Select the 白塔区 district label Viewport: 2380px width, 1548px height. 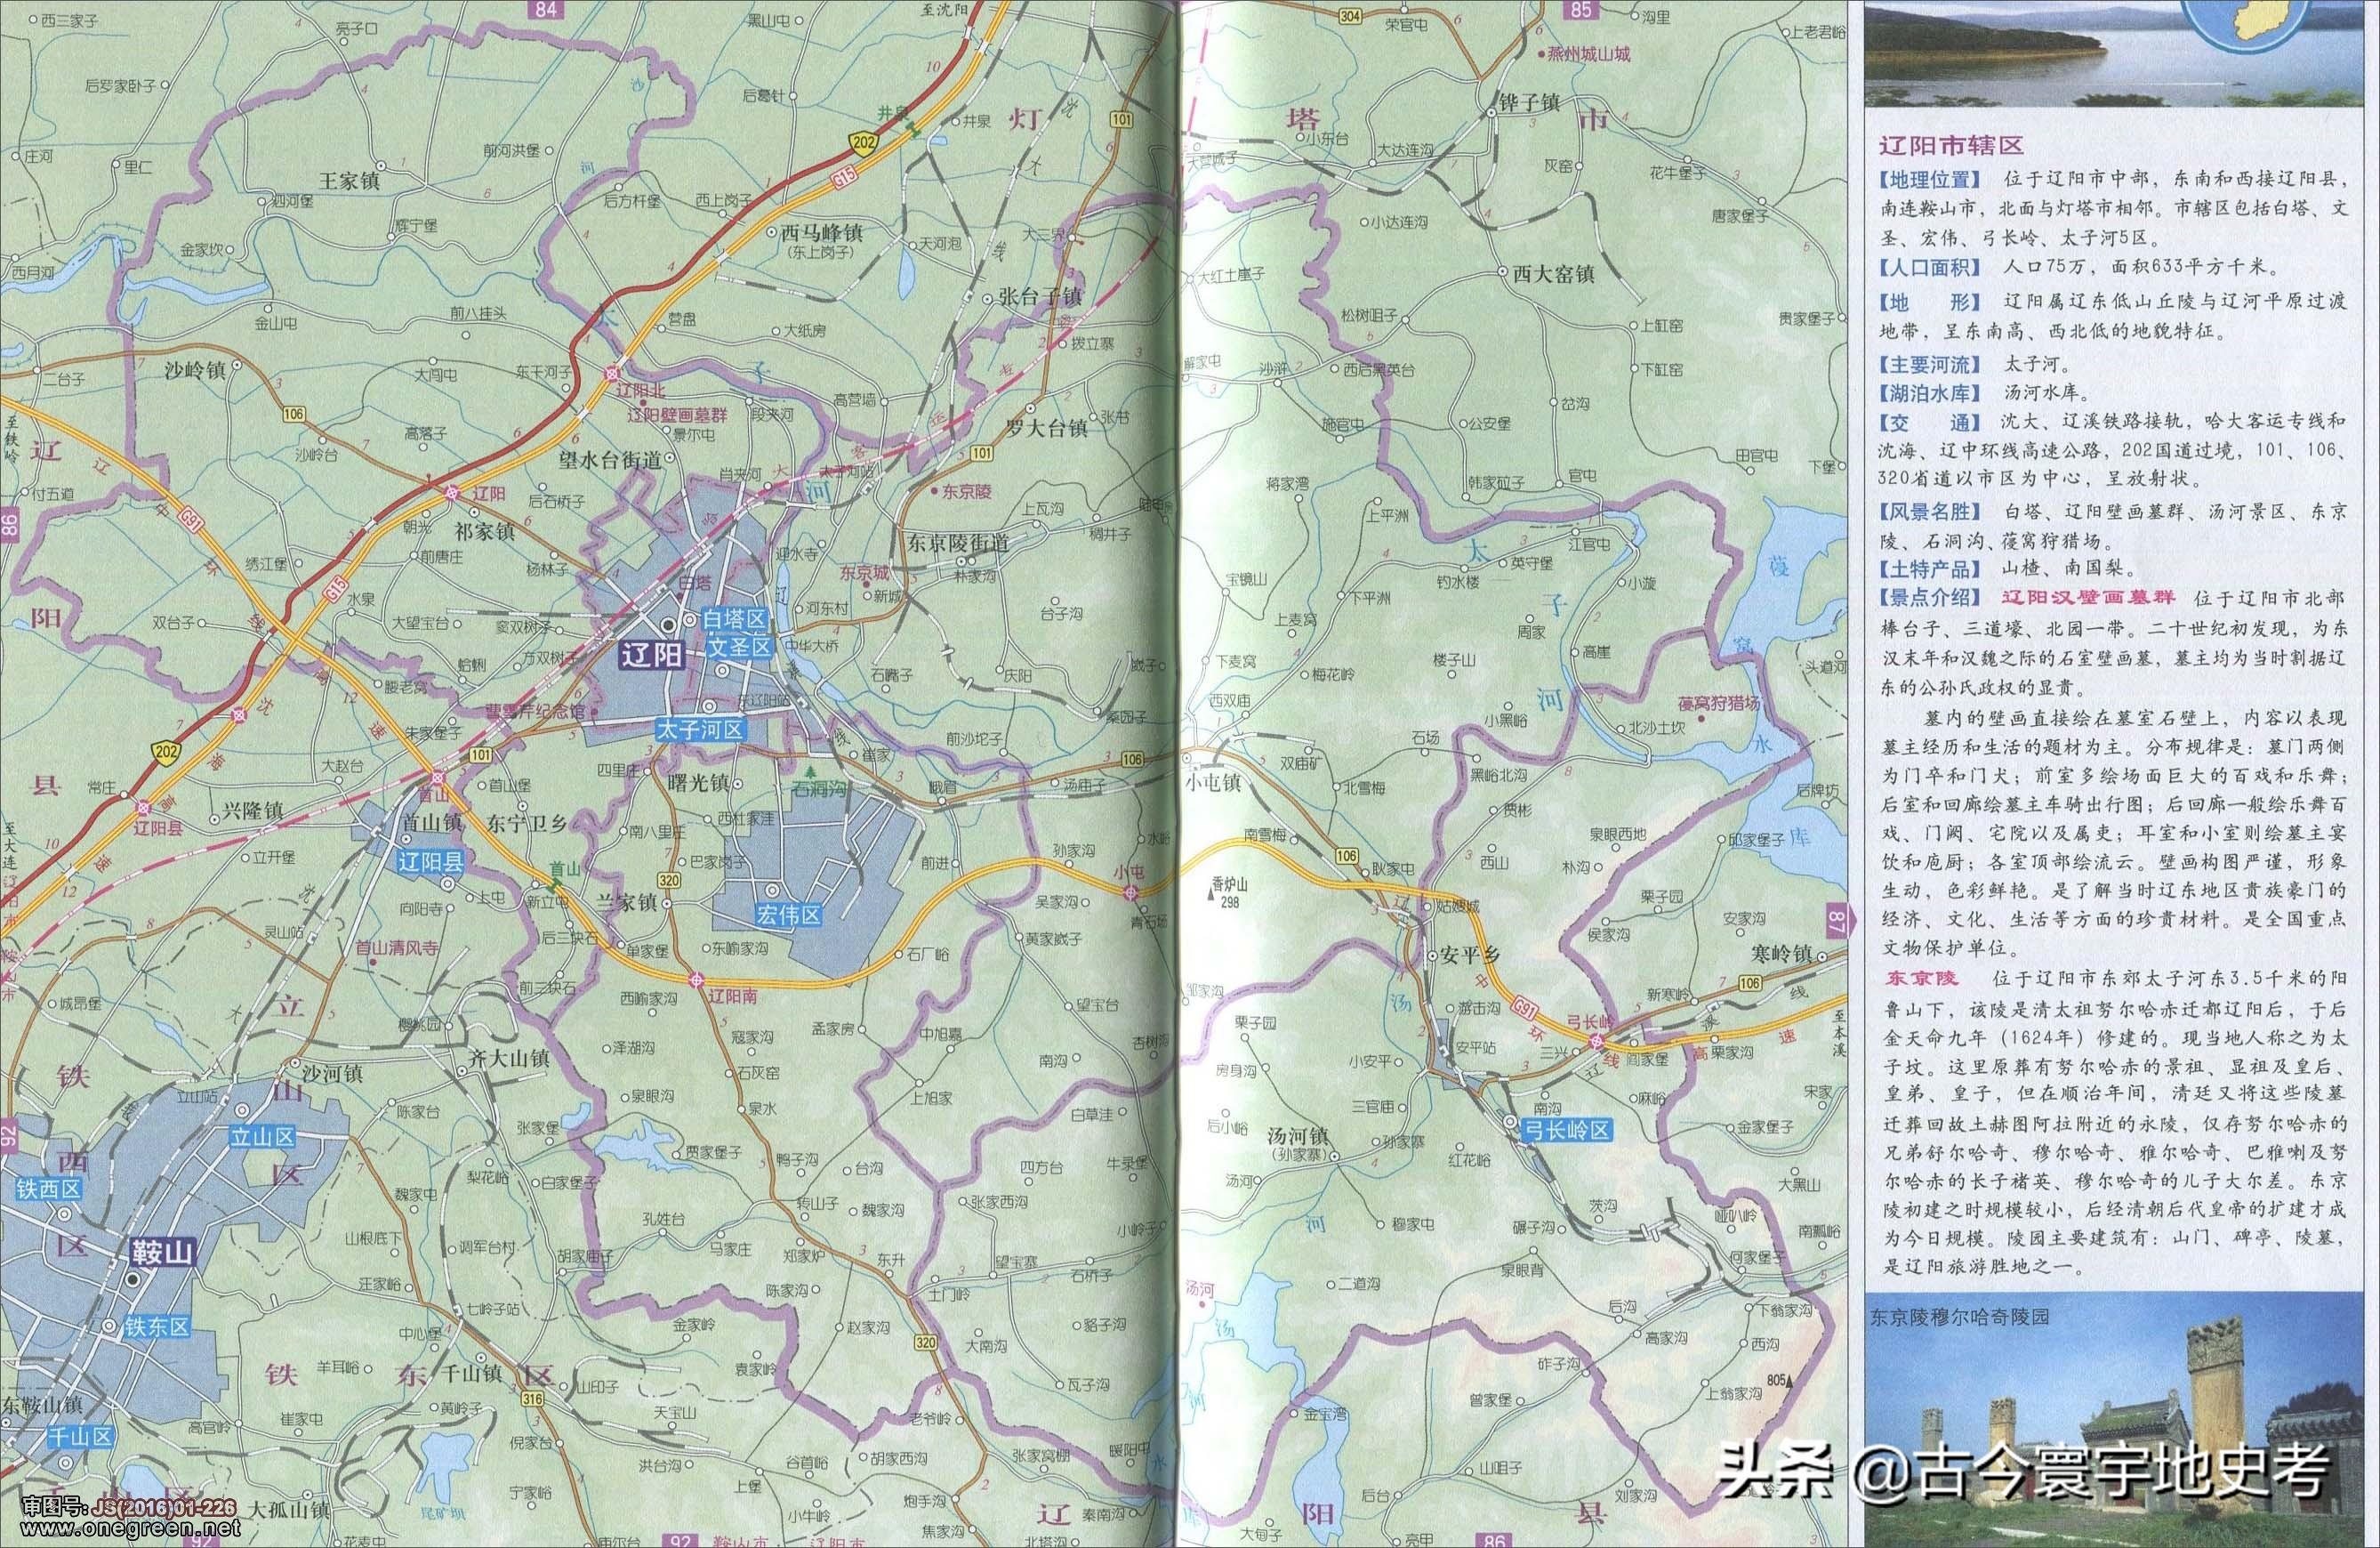(734, 620)
